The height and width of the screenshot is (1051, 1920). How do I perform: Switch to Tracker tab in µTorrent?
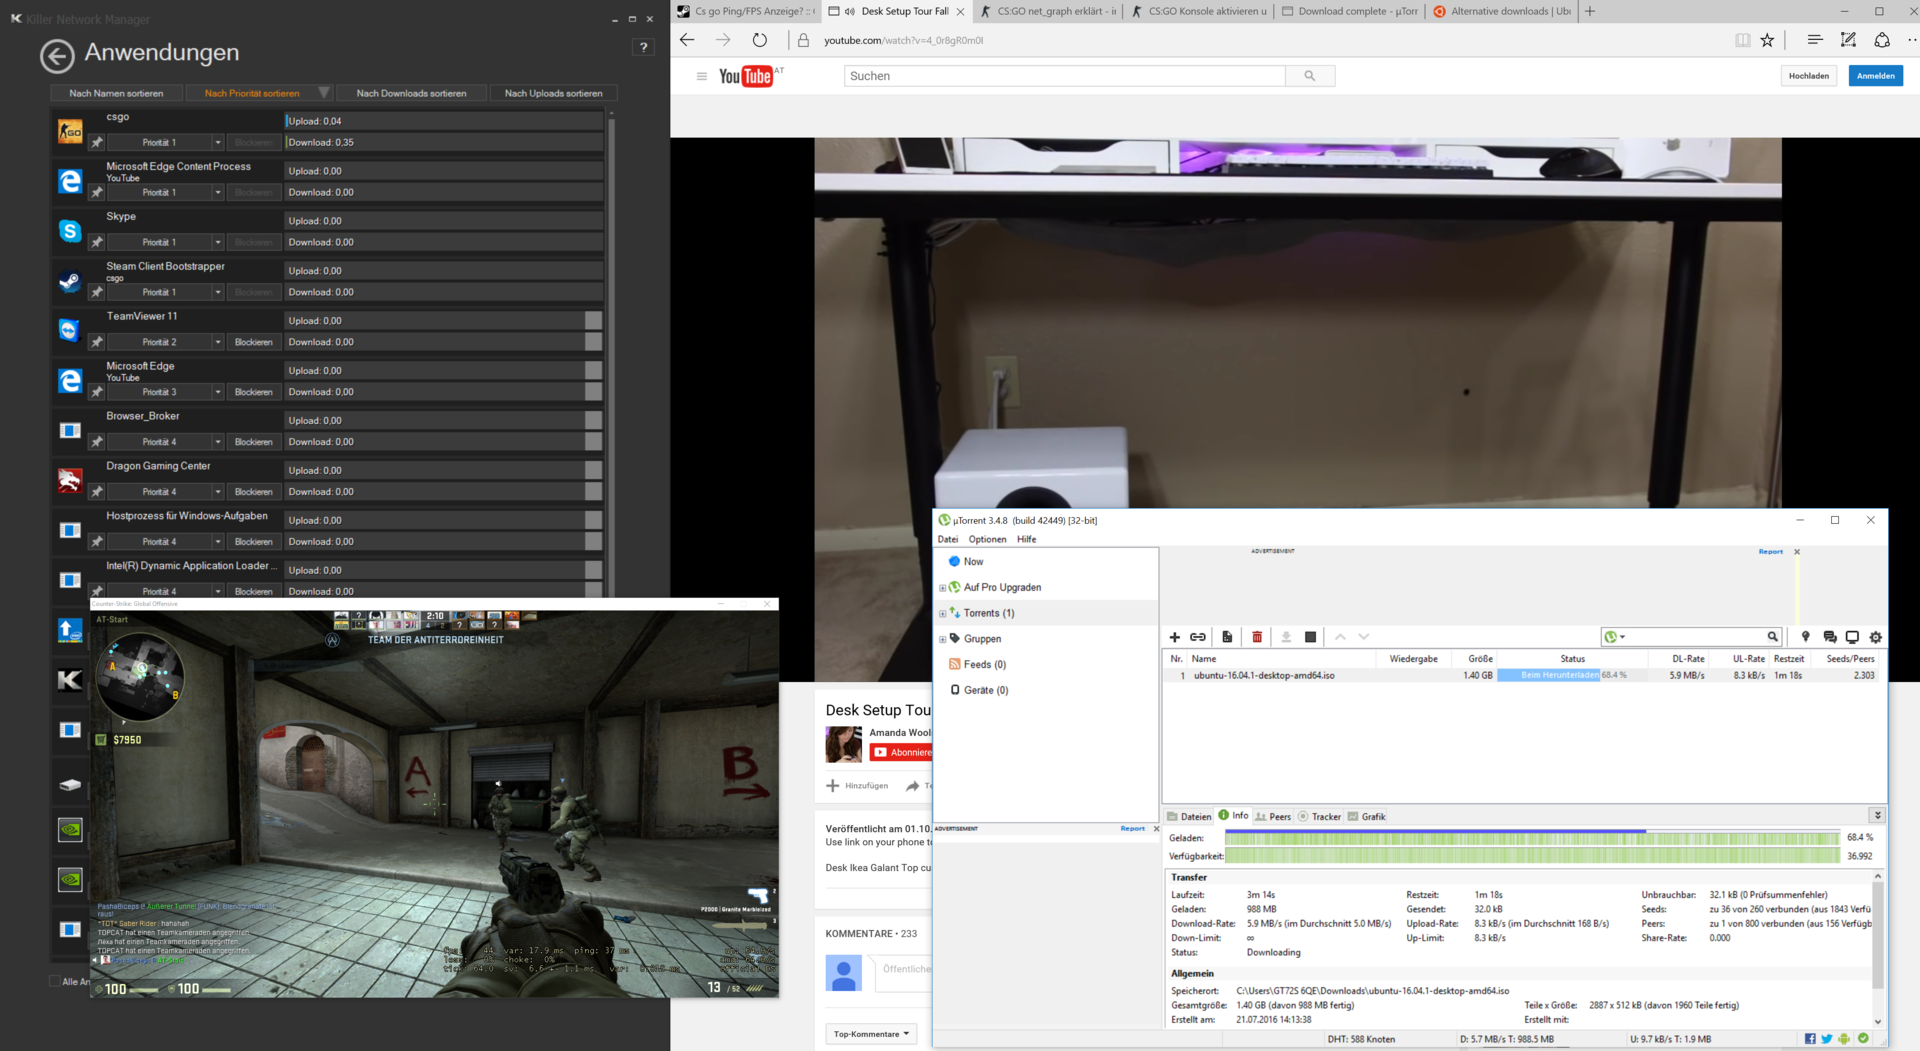(1319, 817)
